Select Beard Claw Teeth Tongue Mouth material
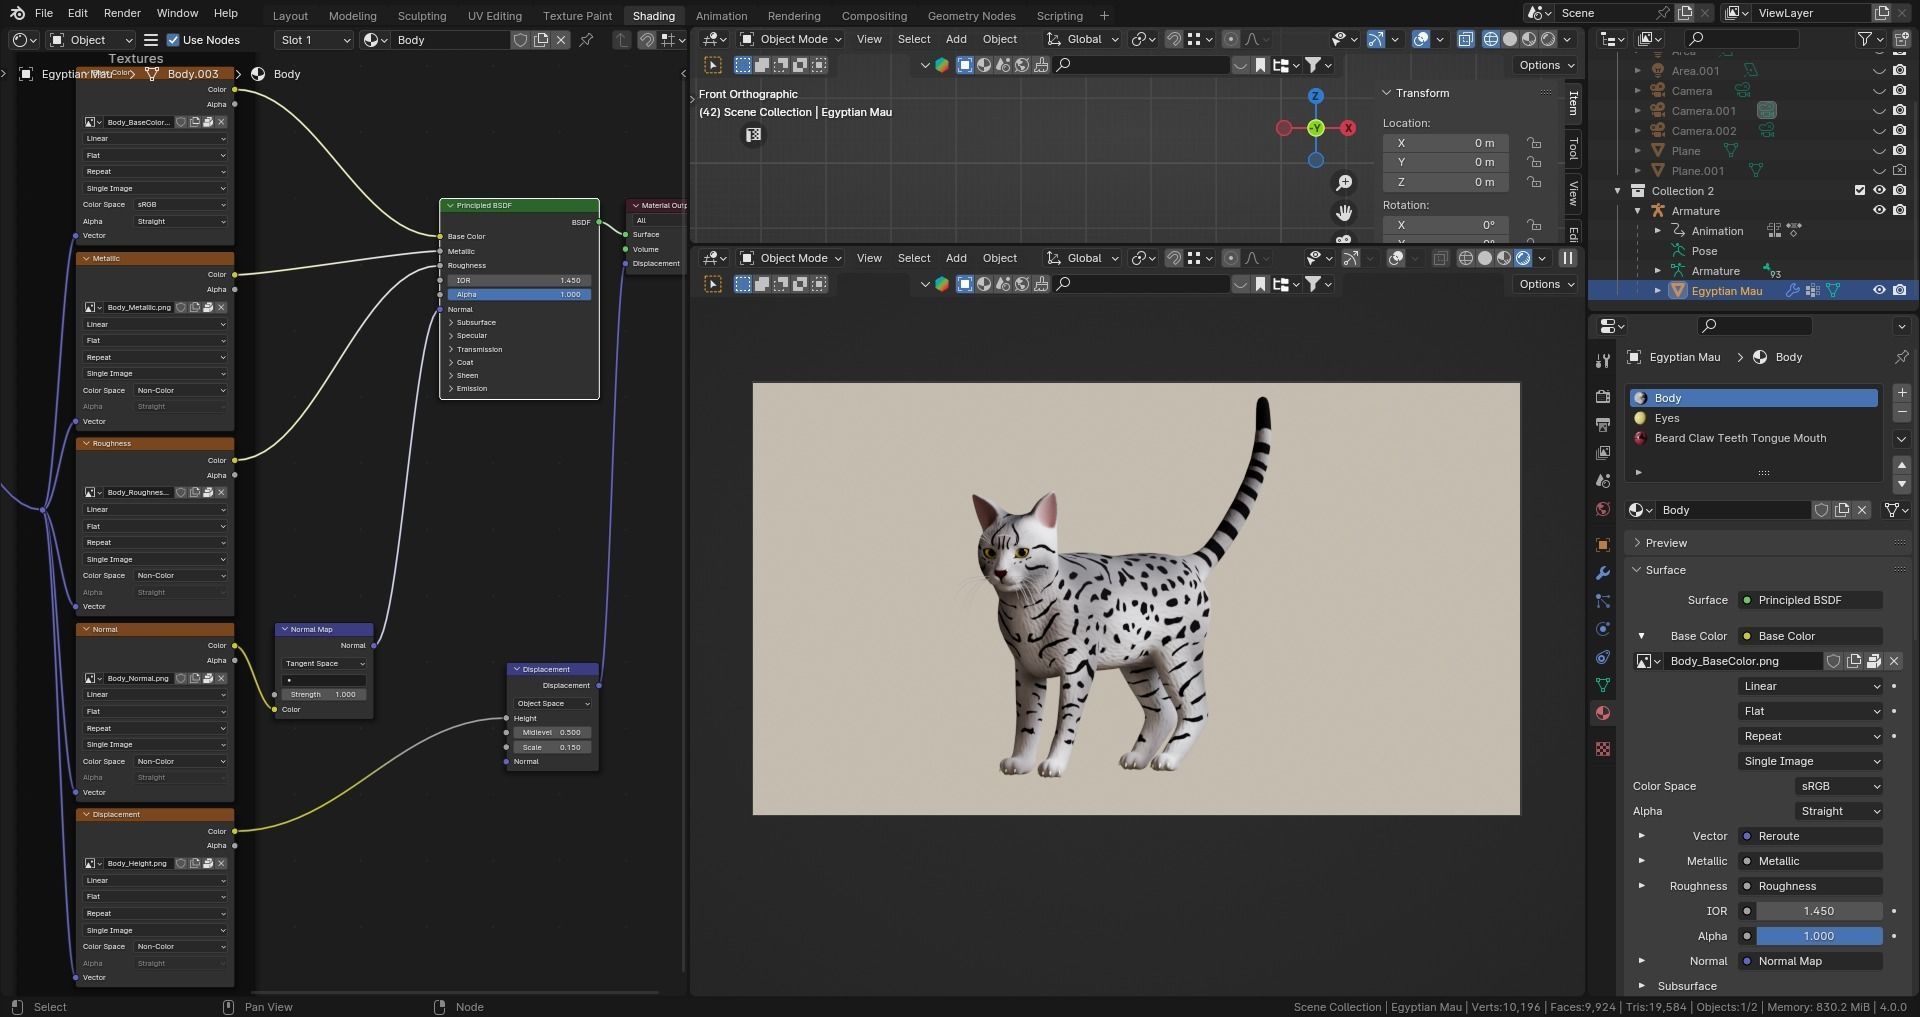 1754,438
